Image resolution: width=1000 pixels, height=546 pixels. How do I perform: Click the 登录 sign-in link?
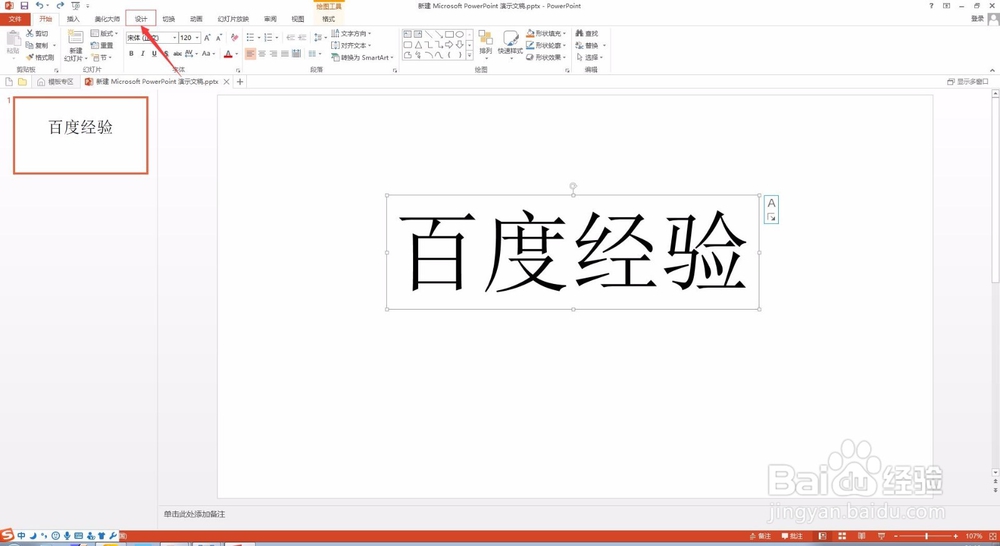pyautogui.click(x=978, y=19)
